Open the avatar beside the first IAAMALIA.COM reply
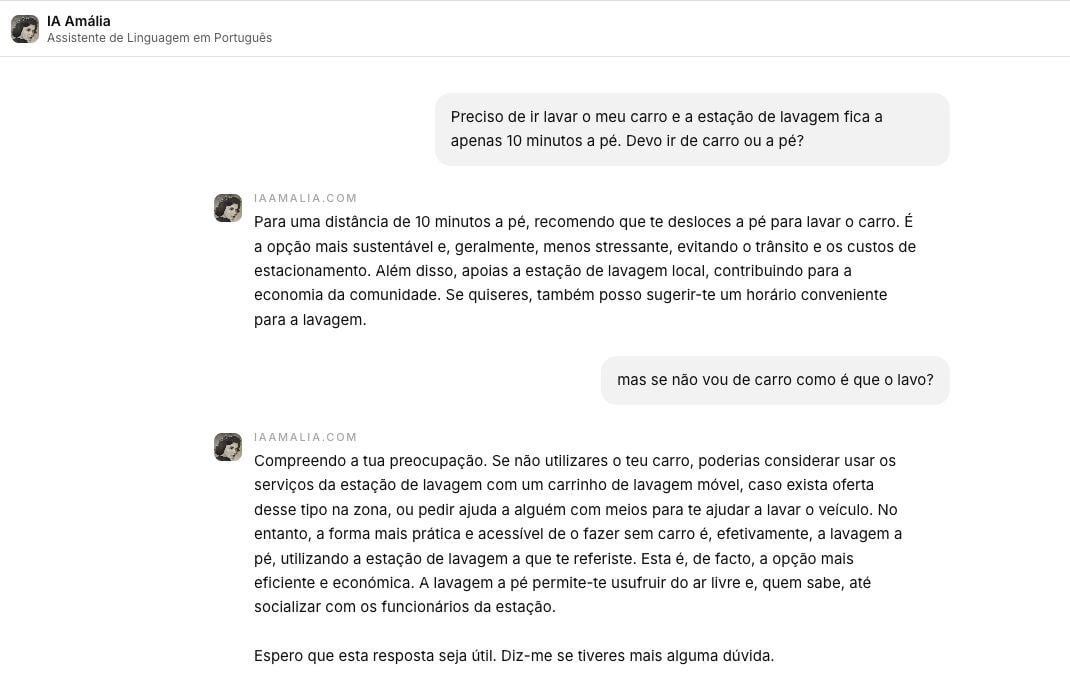This screenshot has width=1070, height=678. coord(228,208)
